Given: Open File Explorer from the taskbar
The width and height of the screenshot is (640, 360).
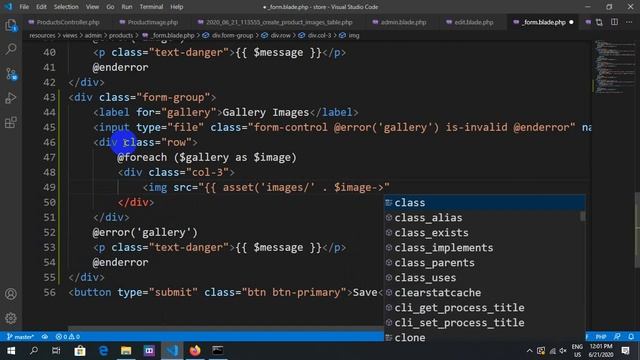Looking at the screenshot, I should [126, 351].
